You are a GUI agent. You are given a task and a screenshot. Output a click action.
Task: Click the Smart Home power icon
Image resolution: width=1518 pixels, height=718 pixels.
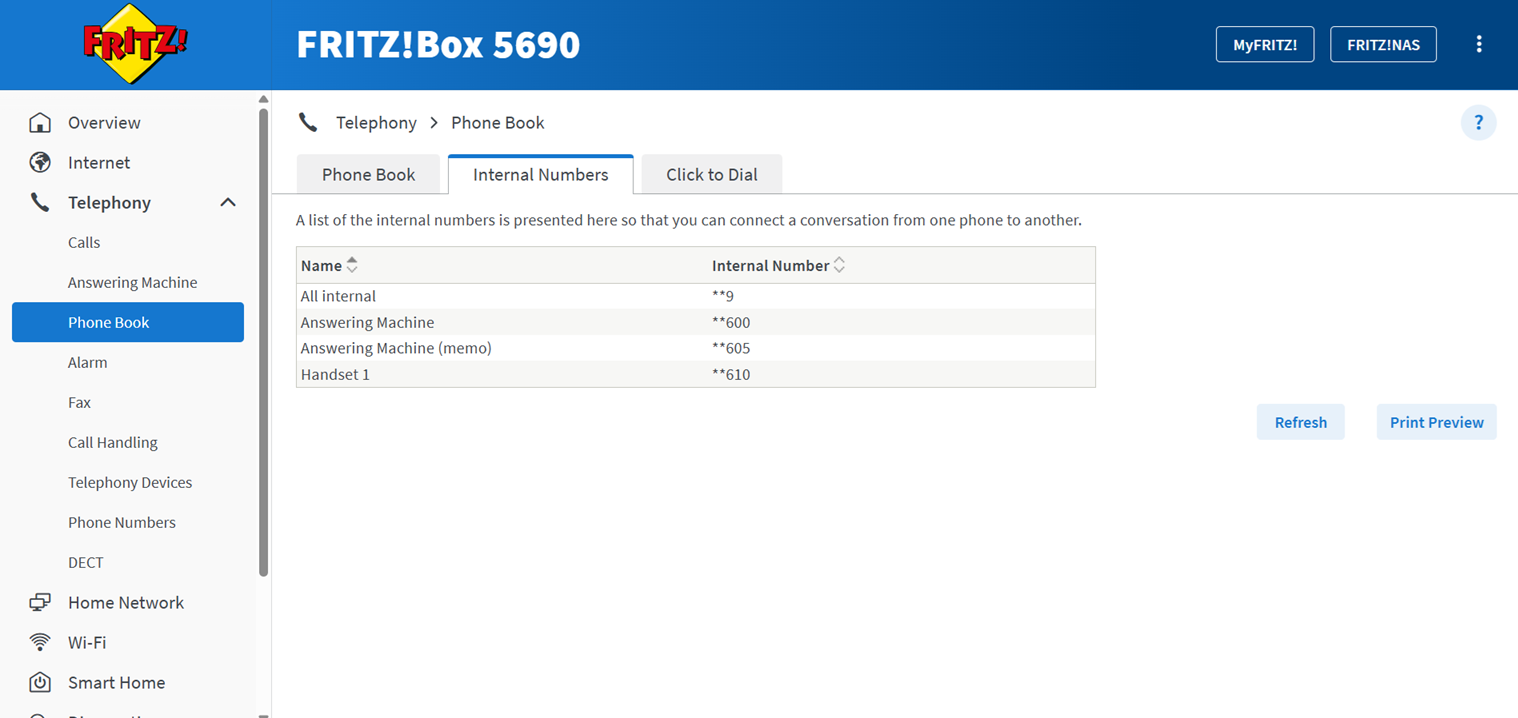click(x=40, y=683)
